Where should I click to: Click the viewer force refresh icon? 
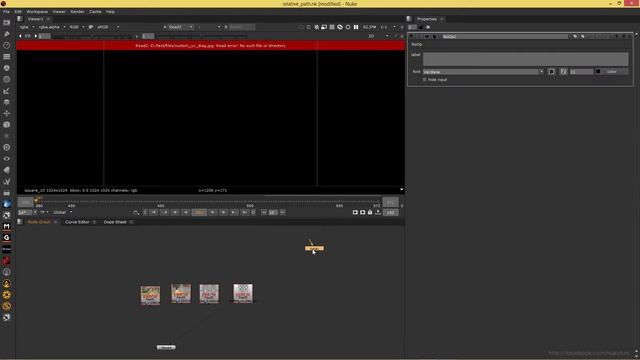pyautogui.click(x=348, y=27)
